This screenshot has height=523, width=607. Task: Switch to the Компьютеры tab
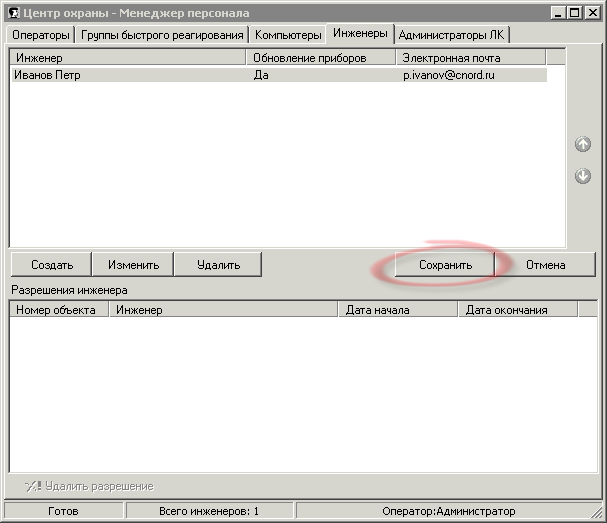click(288, 35)
